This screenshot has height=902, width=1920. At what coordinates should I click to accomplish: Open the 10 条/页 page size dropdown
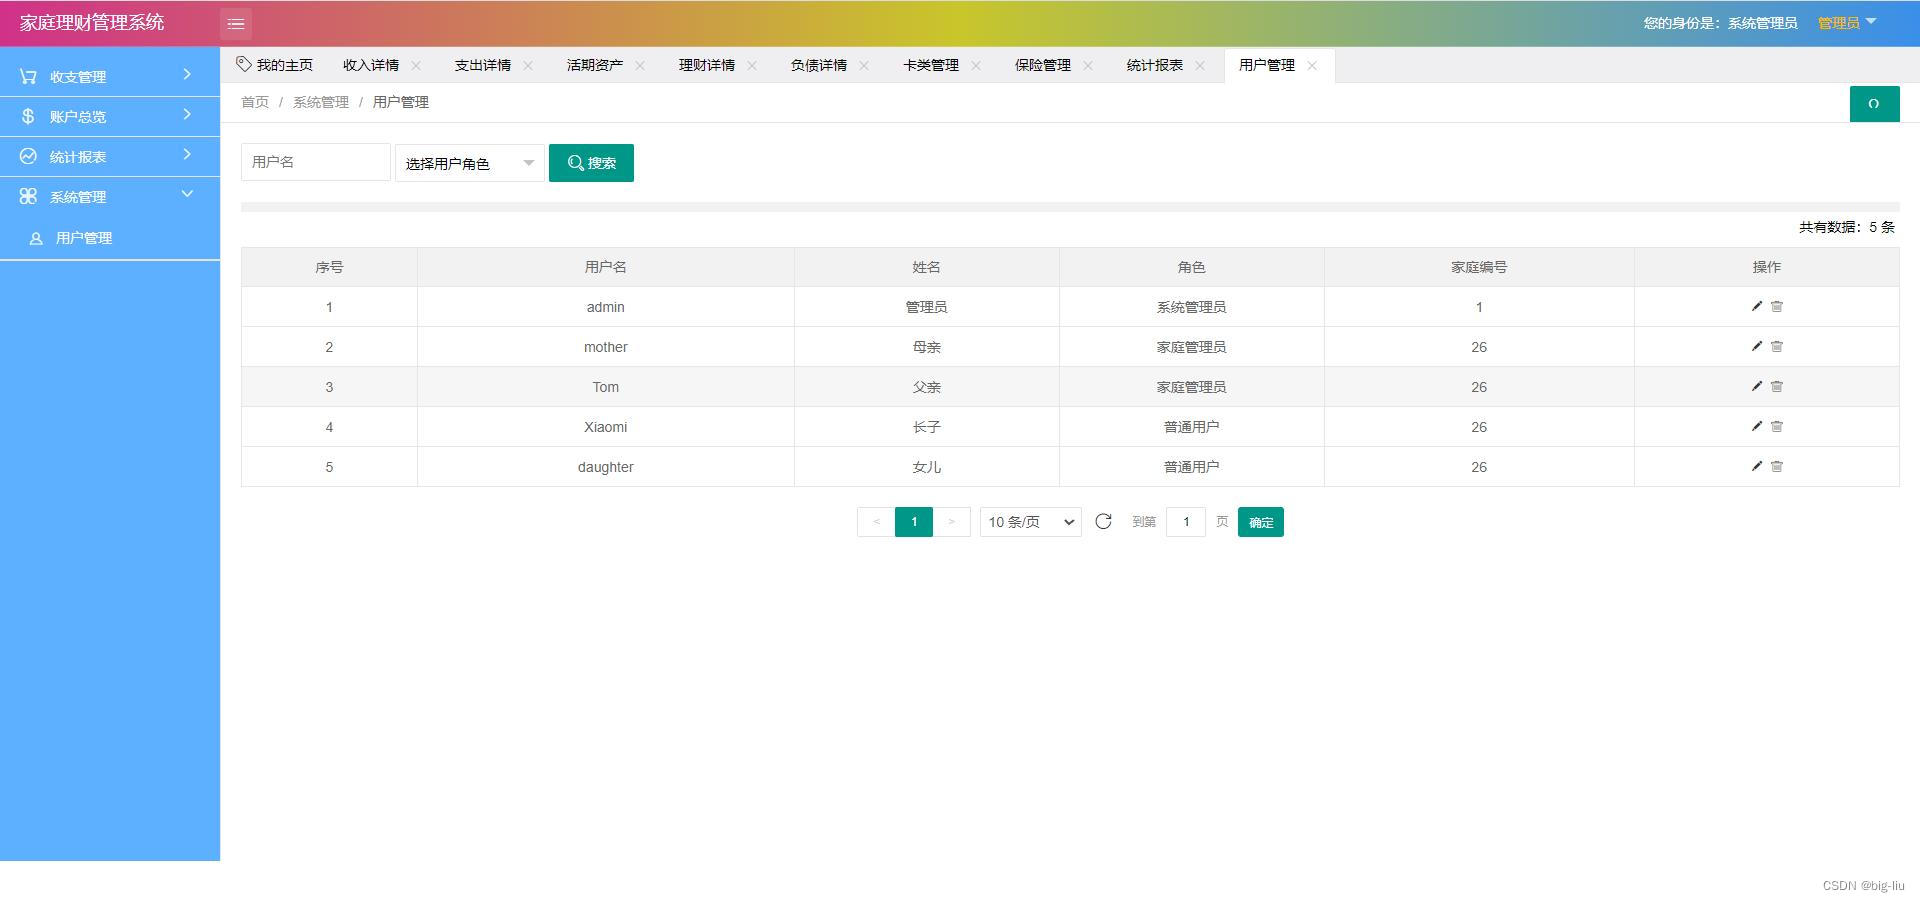pos(1031,521)
